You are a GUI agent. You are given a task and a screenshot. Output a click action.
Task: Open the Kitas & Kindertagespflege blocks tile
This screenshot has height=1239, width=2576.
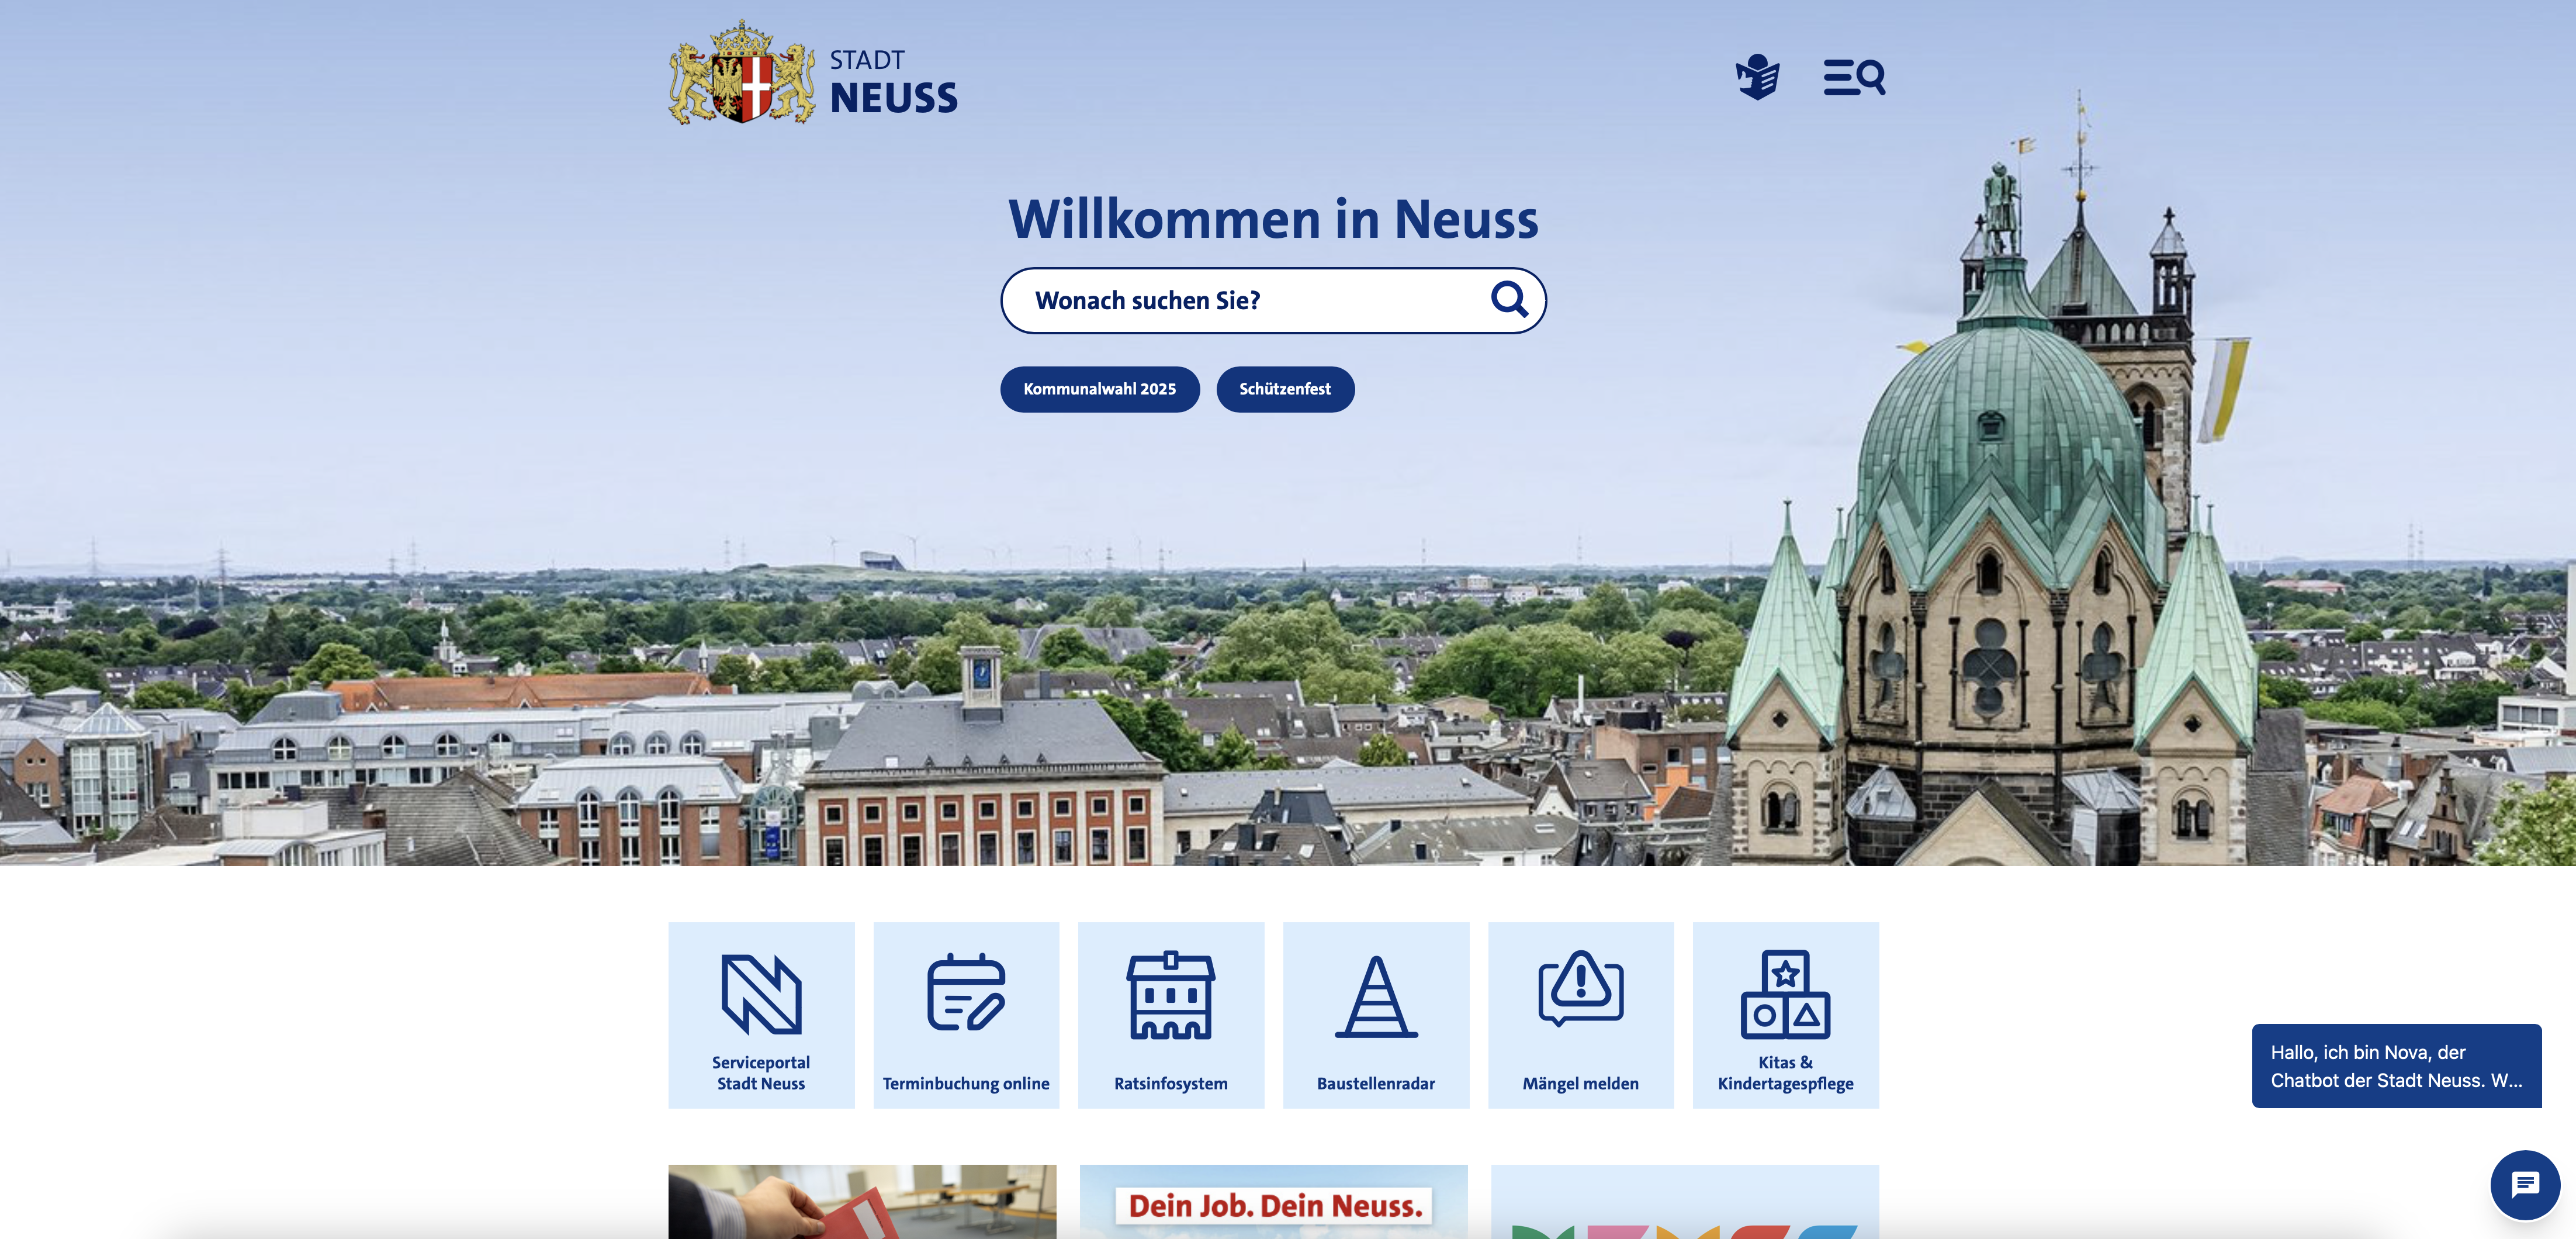tap(1786, 1015)
